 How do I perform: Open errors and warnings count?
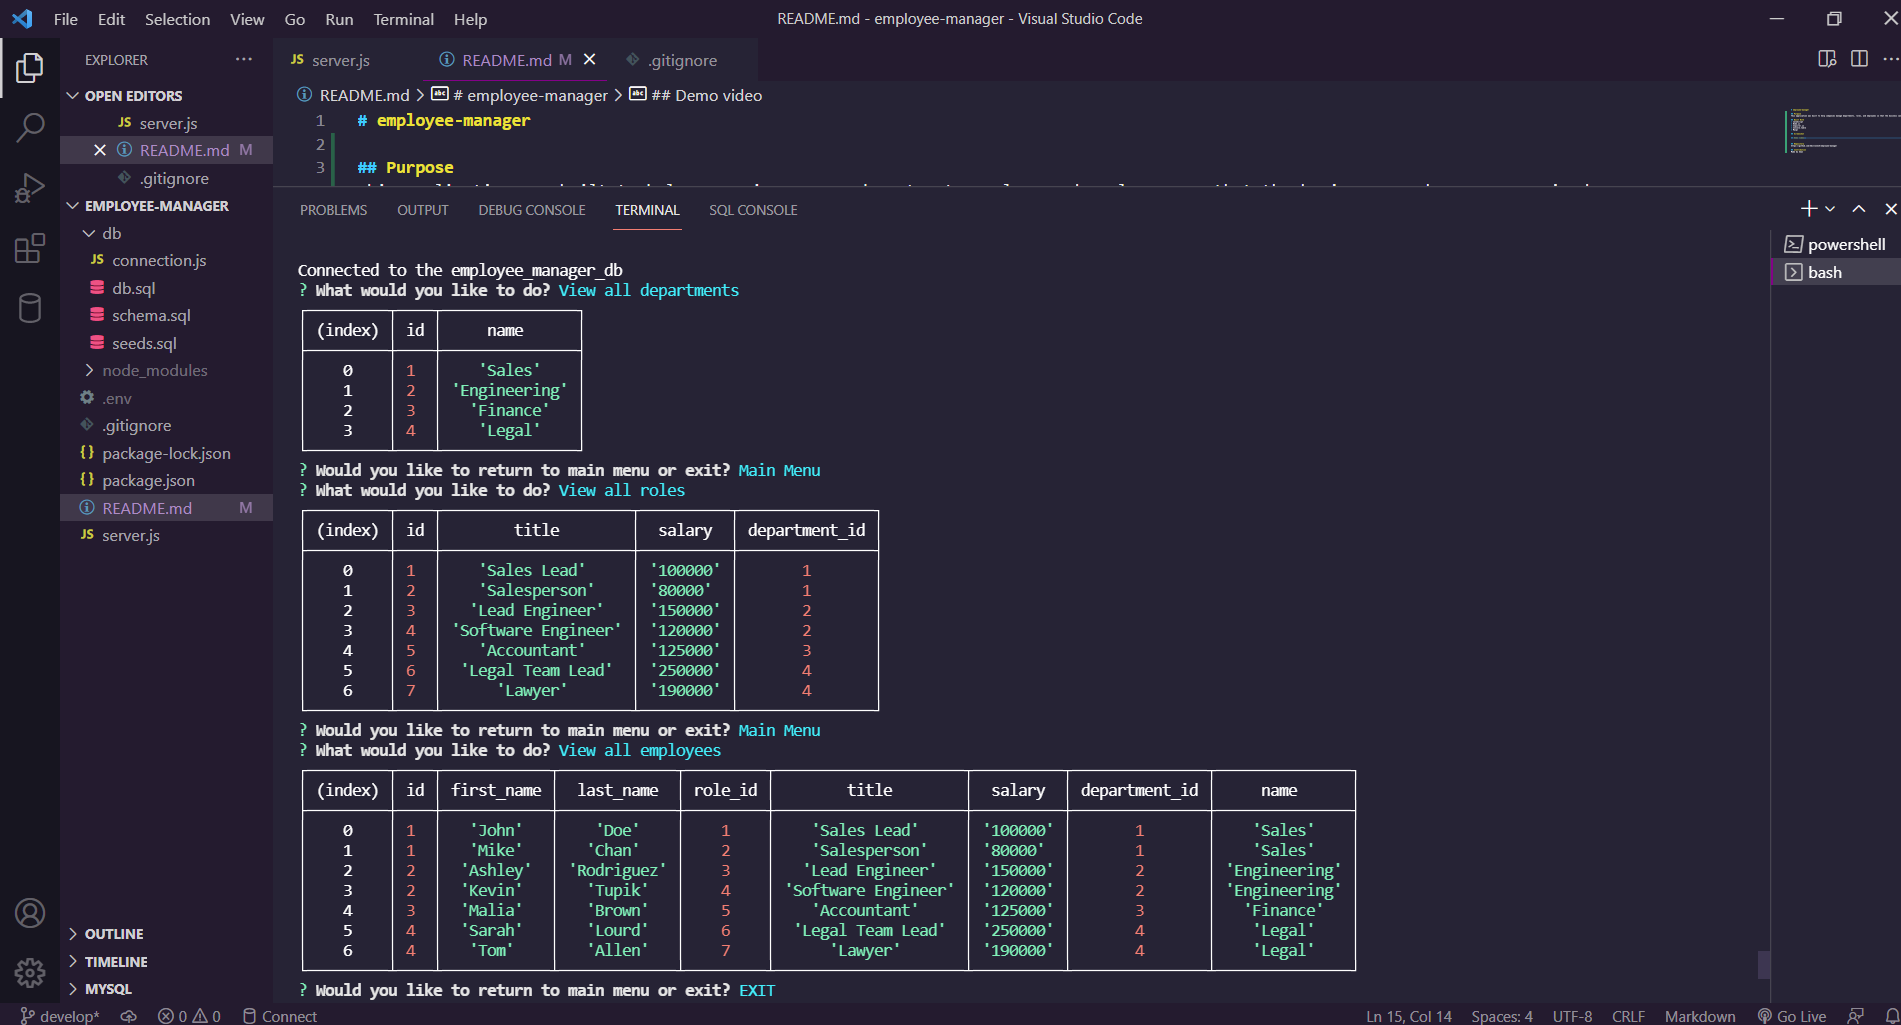[189, 1016]
